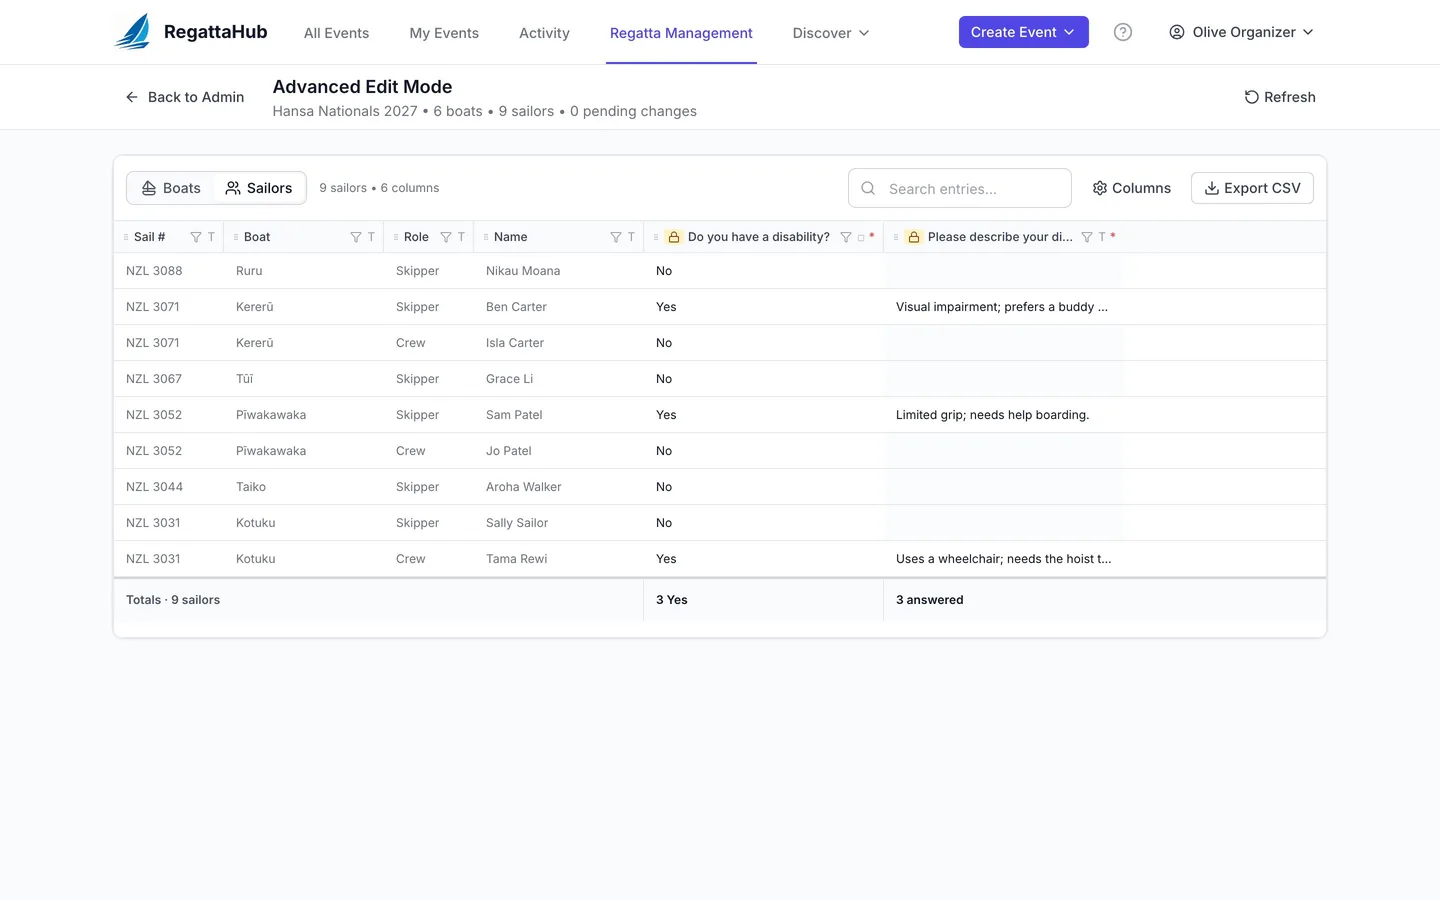Export the table as CSV

[1252, 188]
